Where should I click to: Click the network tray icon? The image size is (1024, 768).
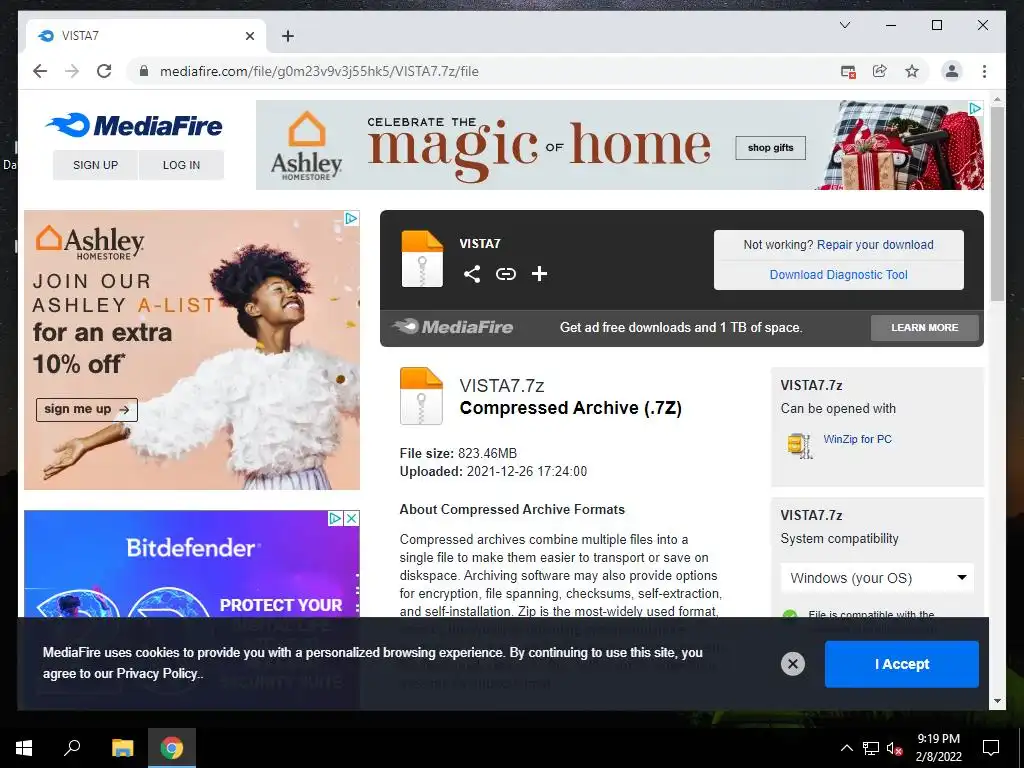click(x=871, y=748)
